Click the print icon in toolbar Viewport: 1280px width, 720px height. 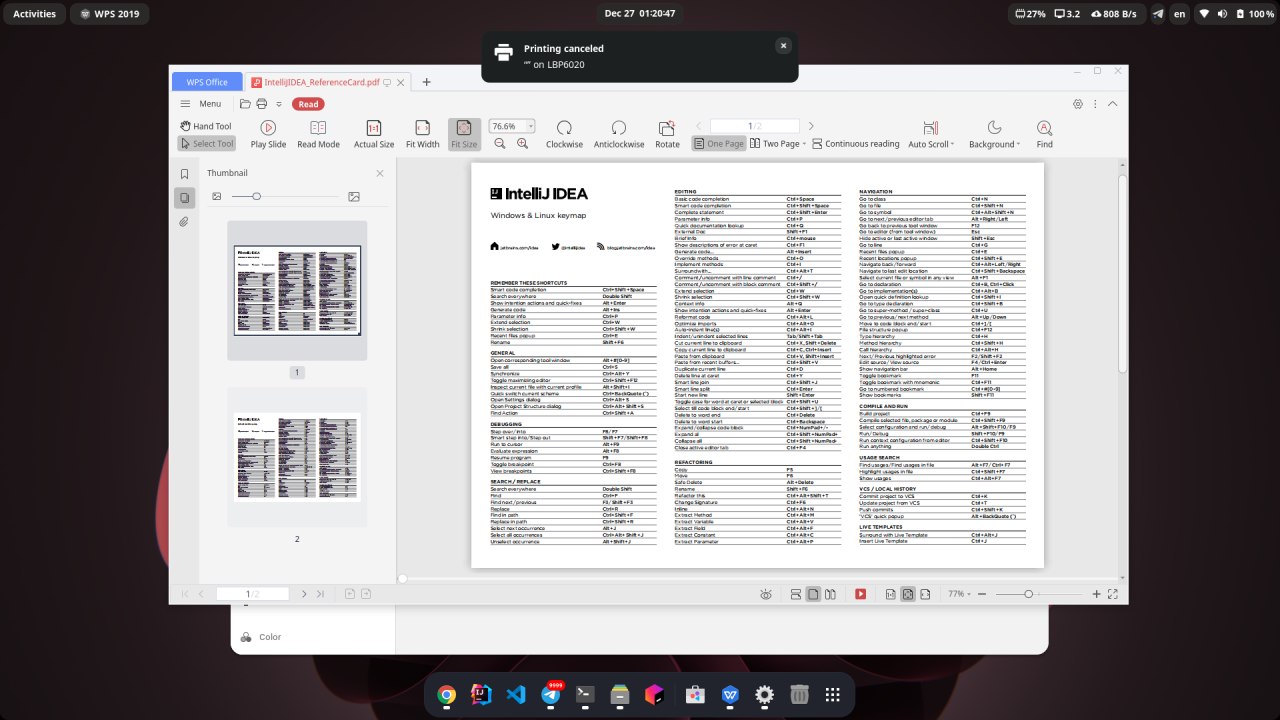coord(261,104)
